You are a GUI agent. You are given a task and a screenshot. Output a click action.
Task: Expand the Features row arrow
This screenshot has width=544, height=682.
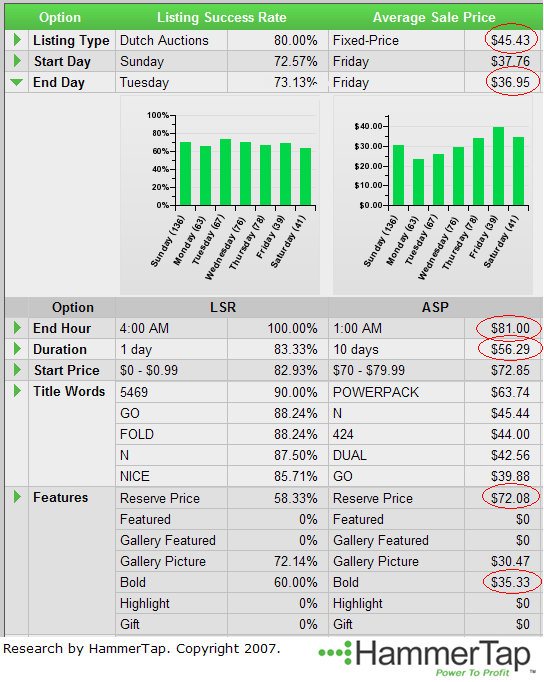pyautogui.click(x=17, y=497)
